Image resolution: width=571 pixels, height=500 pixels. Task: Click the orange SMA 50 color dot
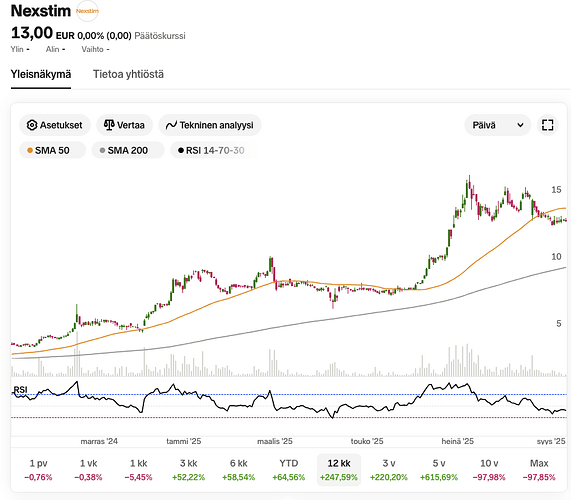[x=30, y=150]
